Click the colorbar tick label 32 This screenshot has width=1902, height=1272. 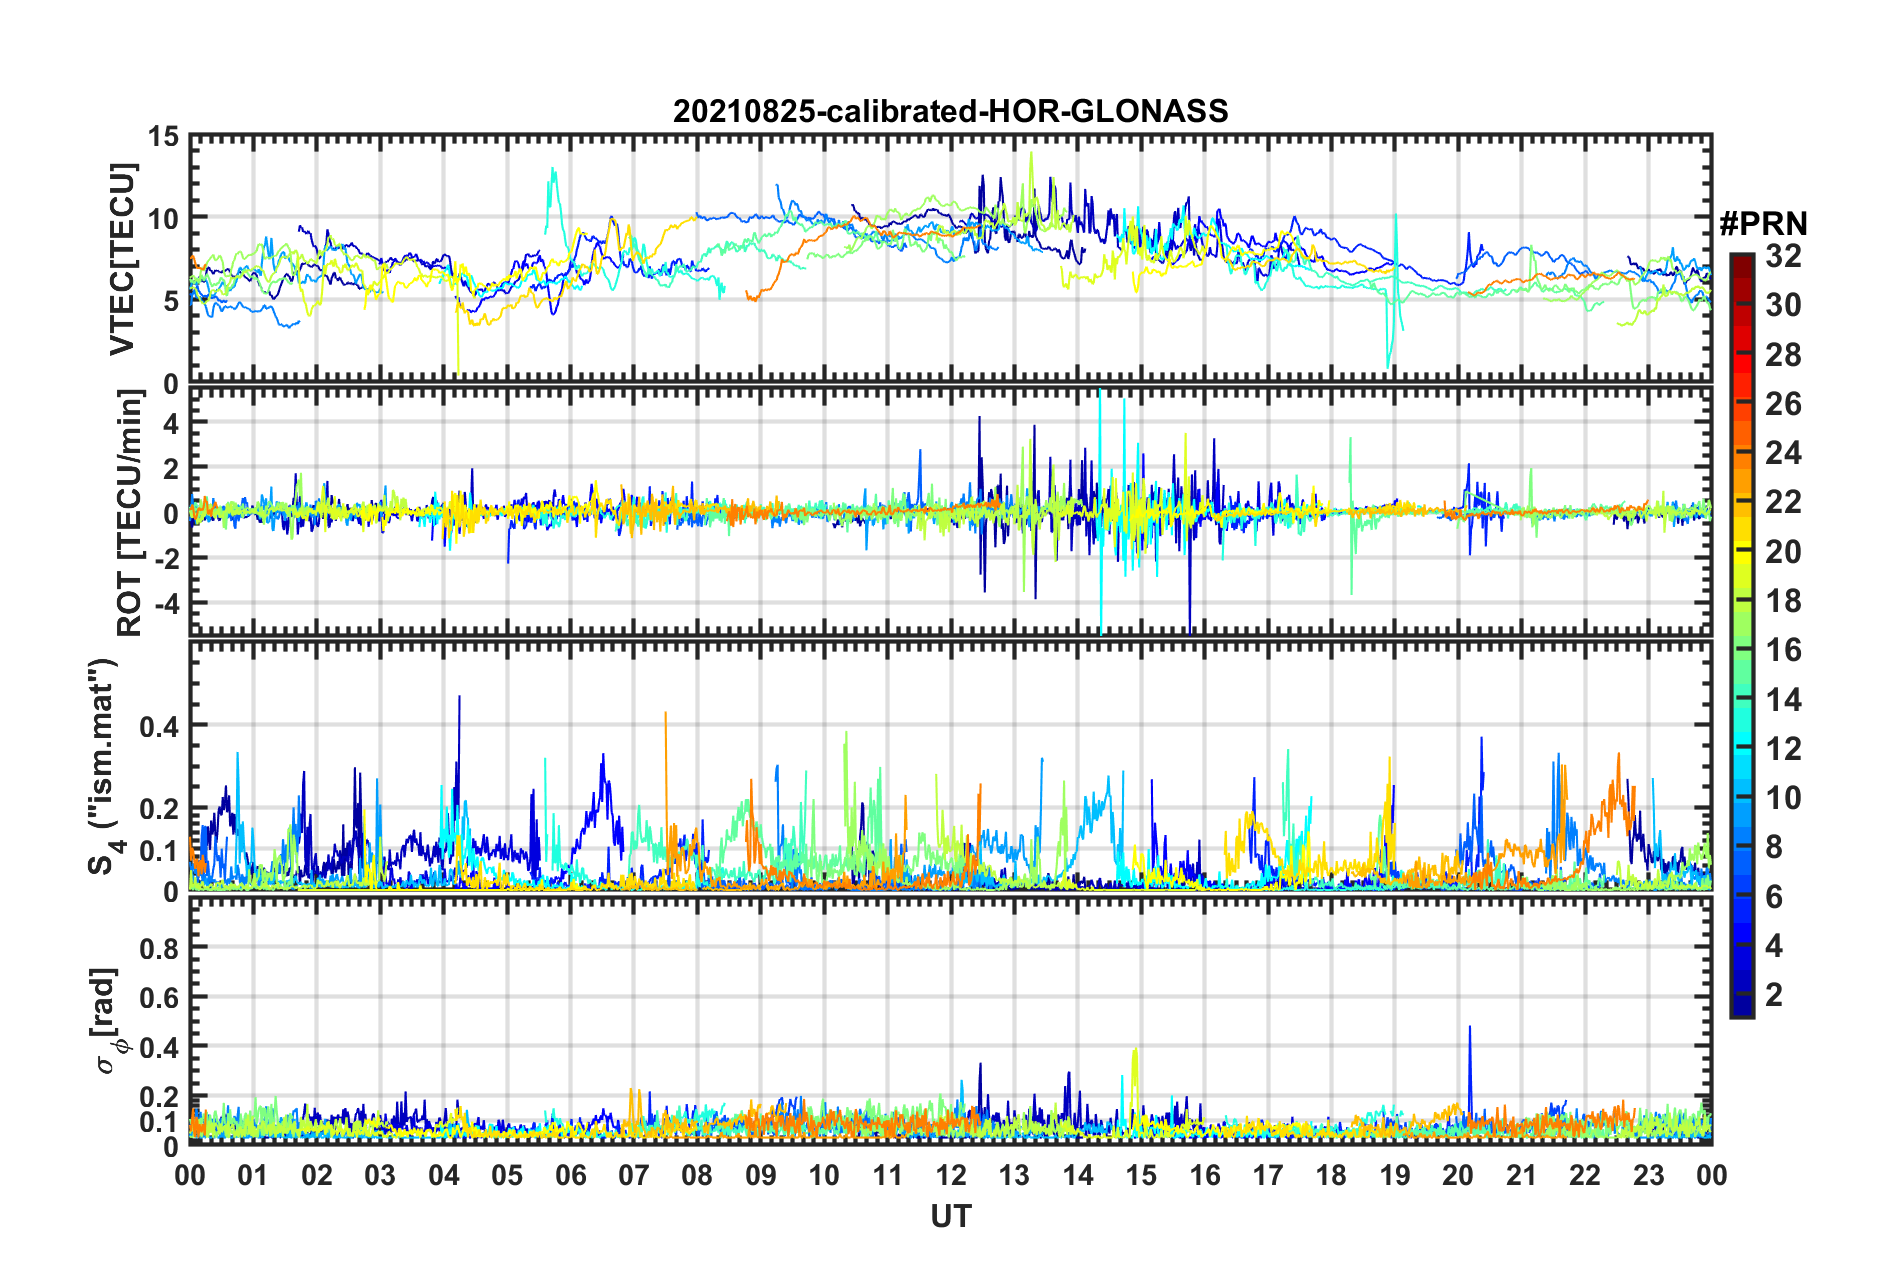click(x=1783, y=257)
